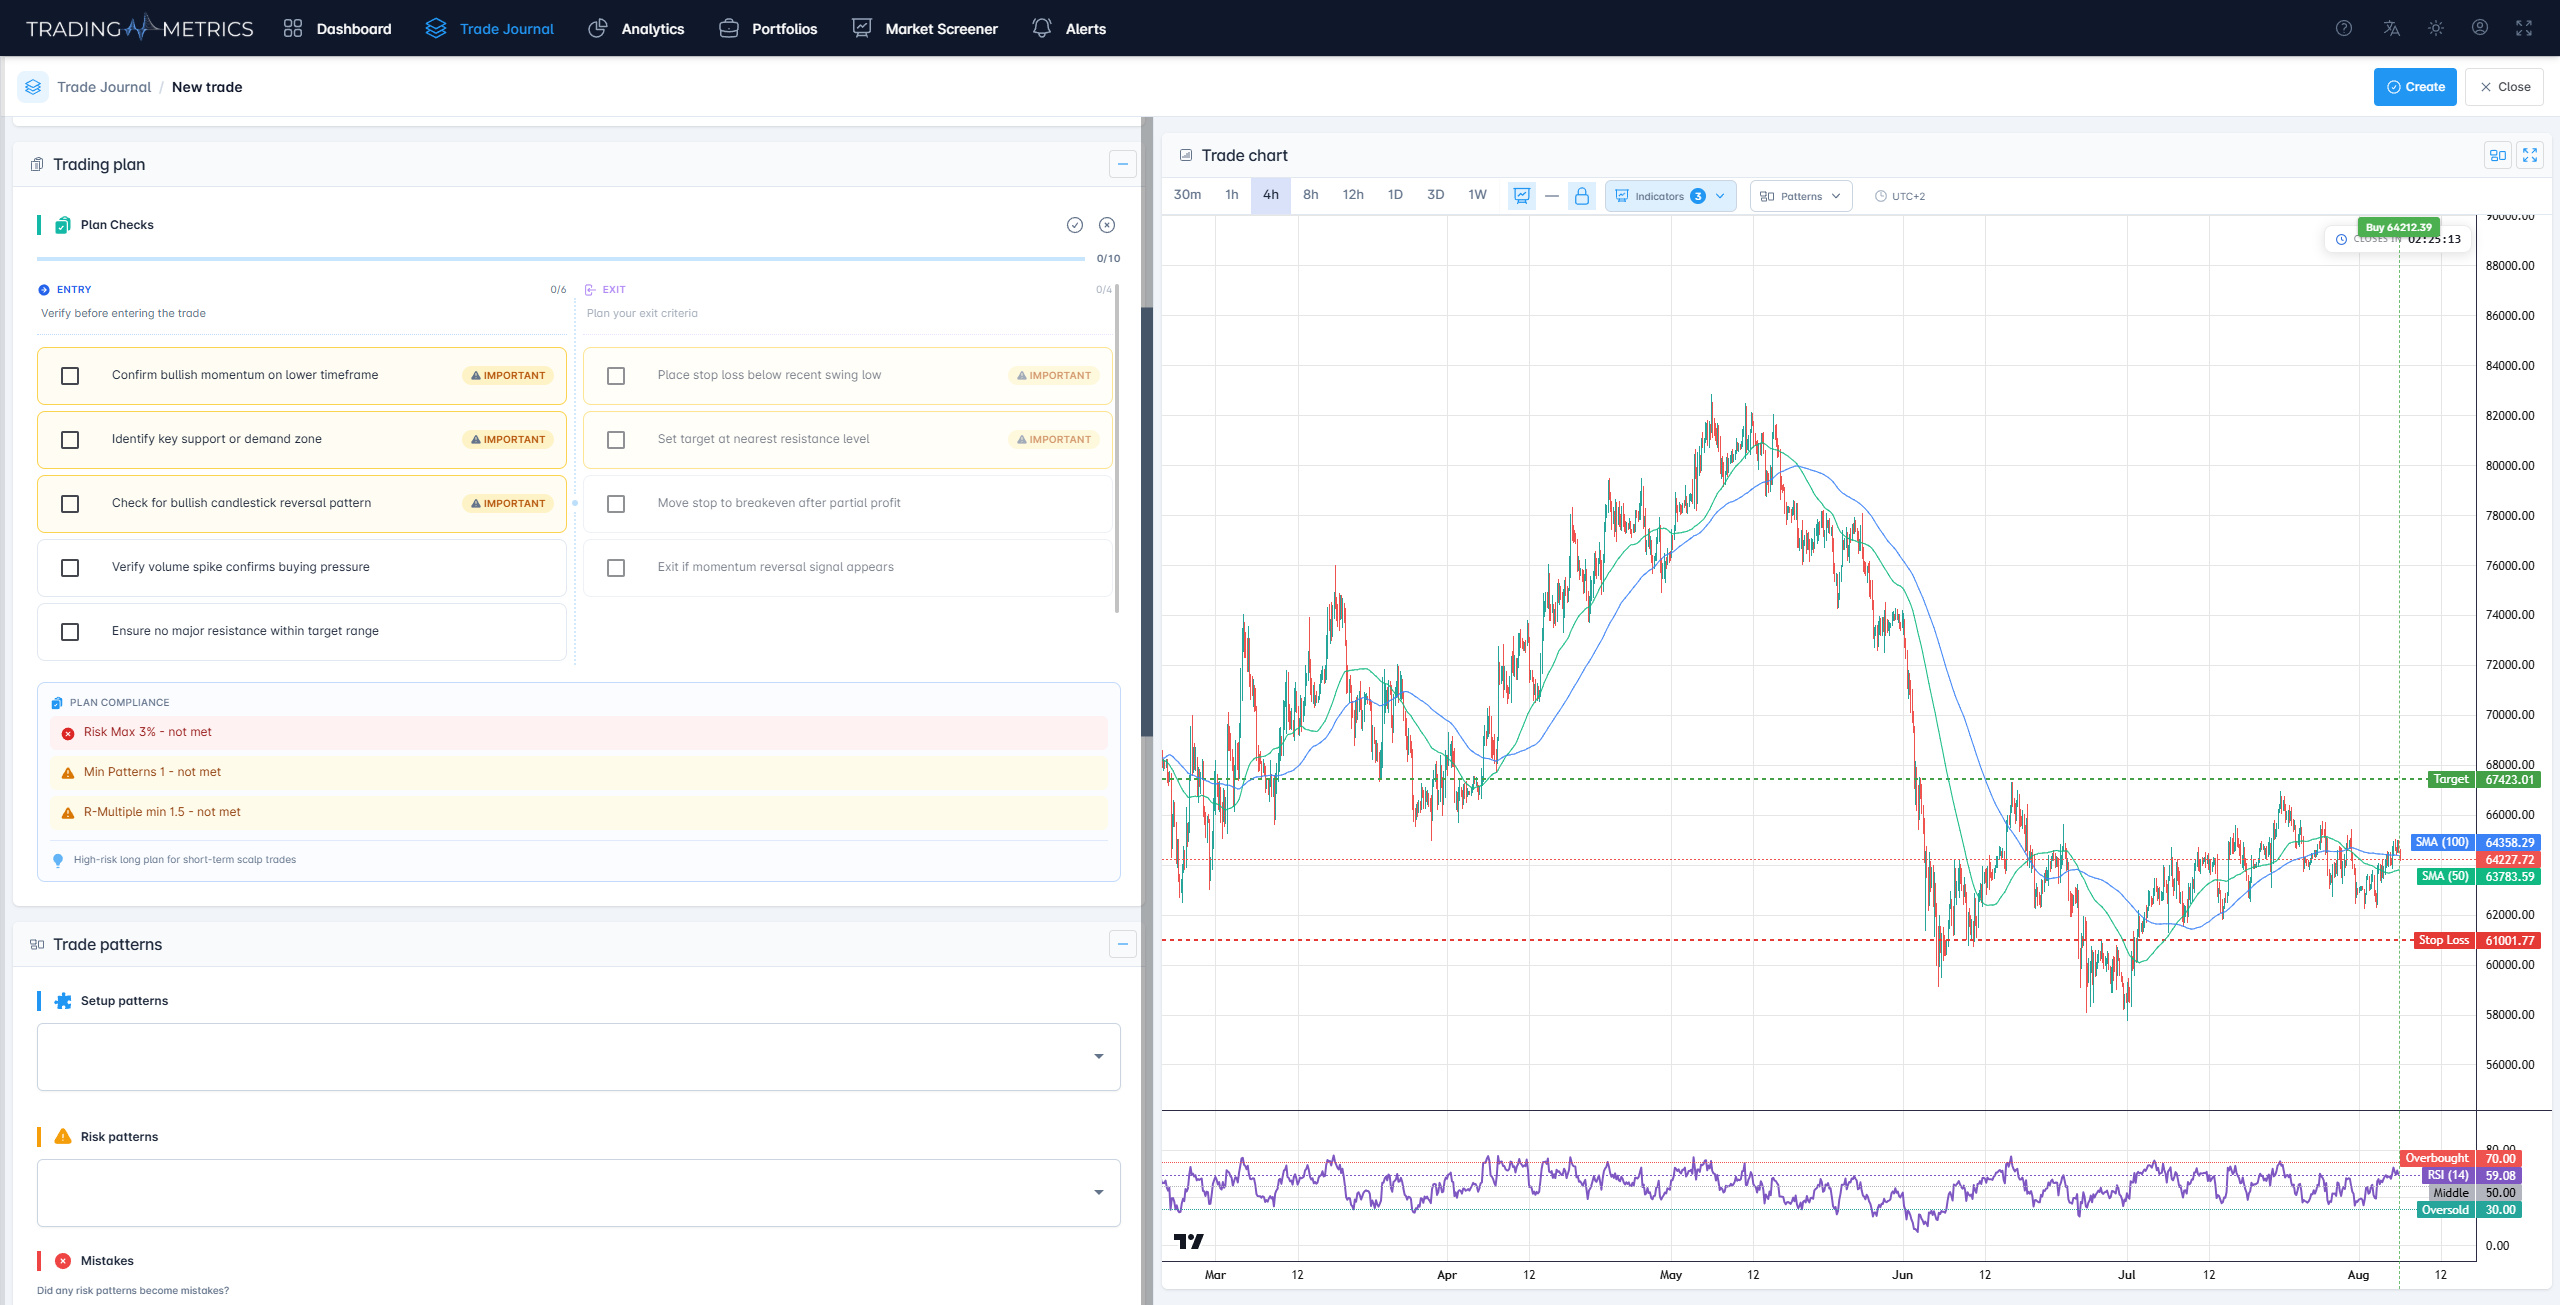This screenshot has width=2560, height=1305.
Task: Click the Stop Loss price line label
Action: click(x=2443, y=940)
